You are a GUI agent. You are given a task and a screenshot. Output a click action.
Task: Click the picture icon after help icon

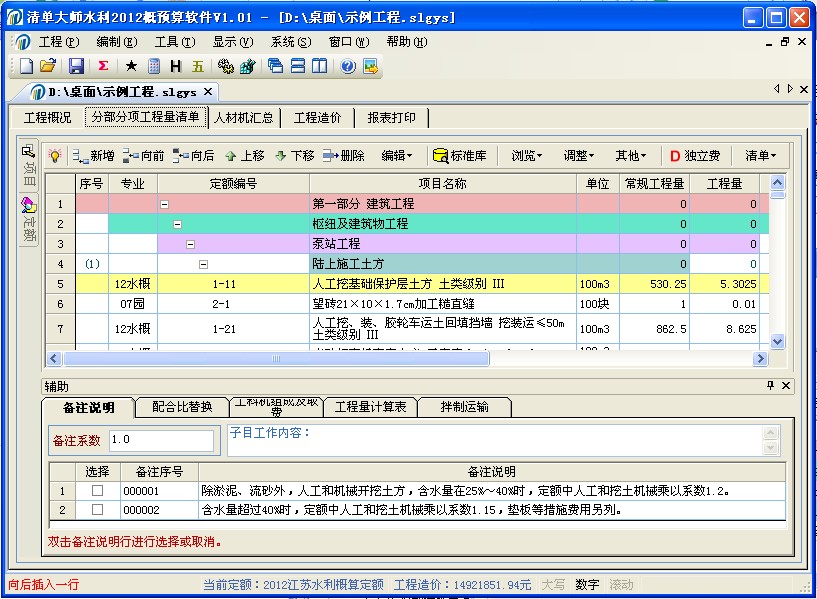(370, 66)
